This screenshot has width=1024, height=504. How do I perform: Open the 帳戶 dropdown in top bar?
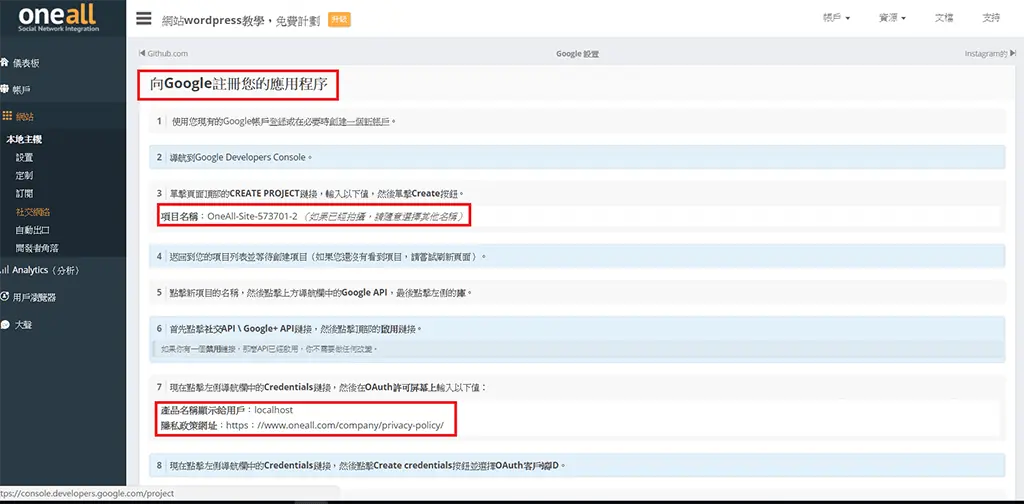(837, 18)
